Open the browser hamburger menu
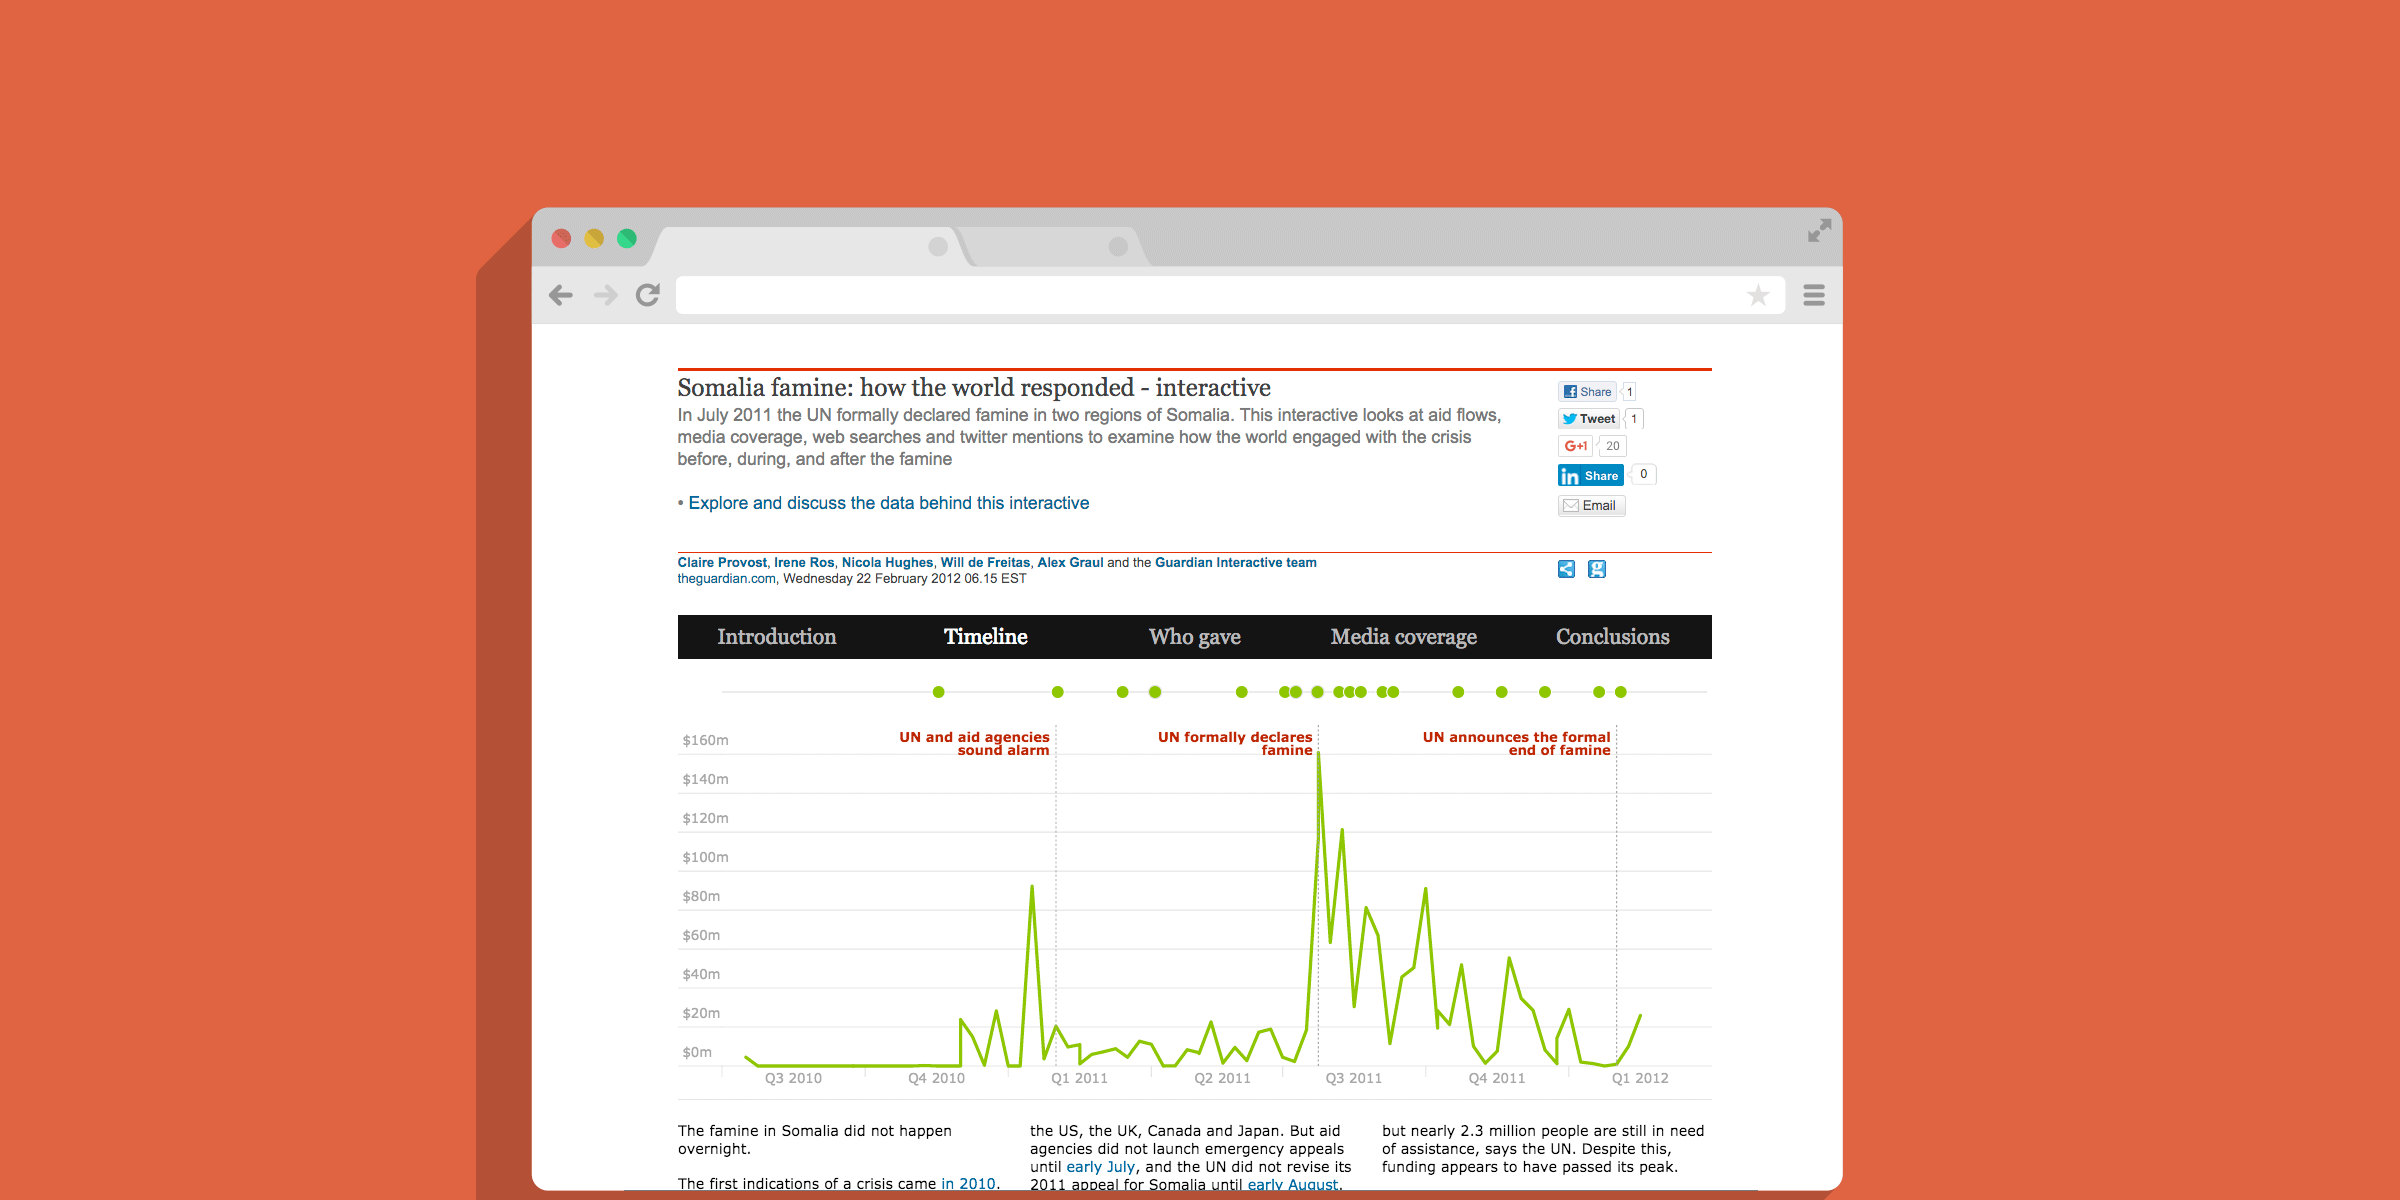 click(x=1814, y=295)
